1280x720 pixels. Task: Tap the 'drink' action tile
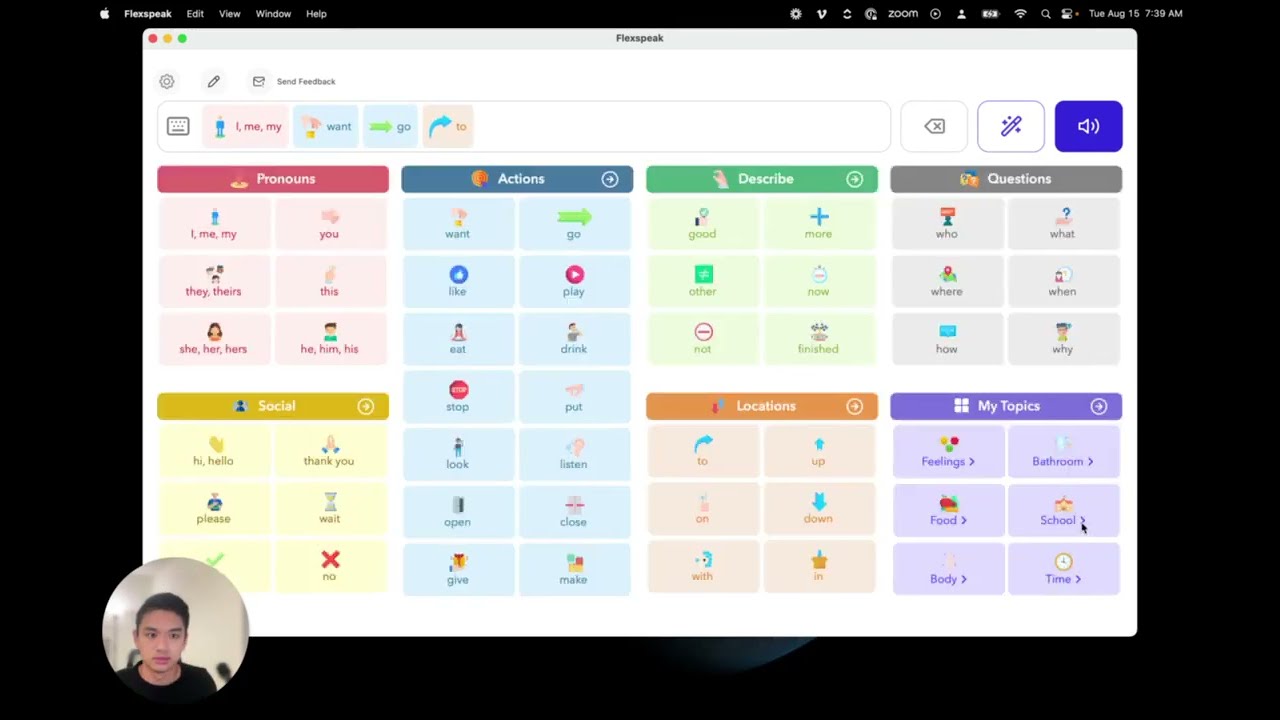tap(573, 339)
